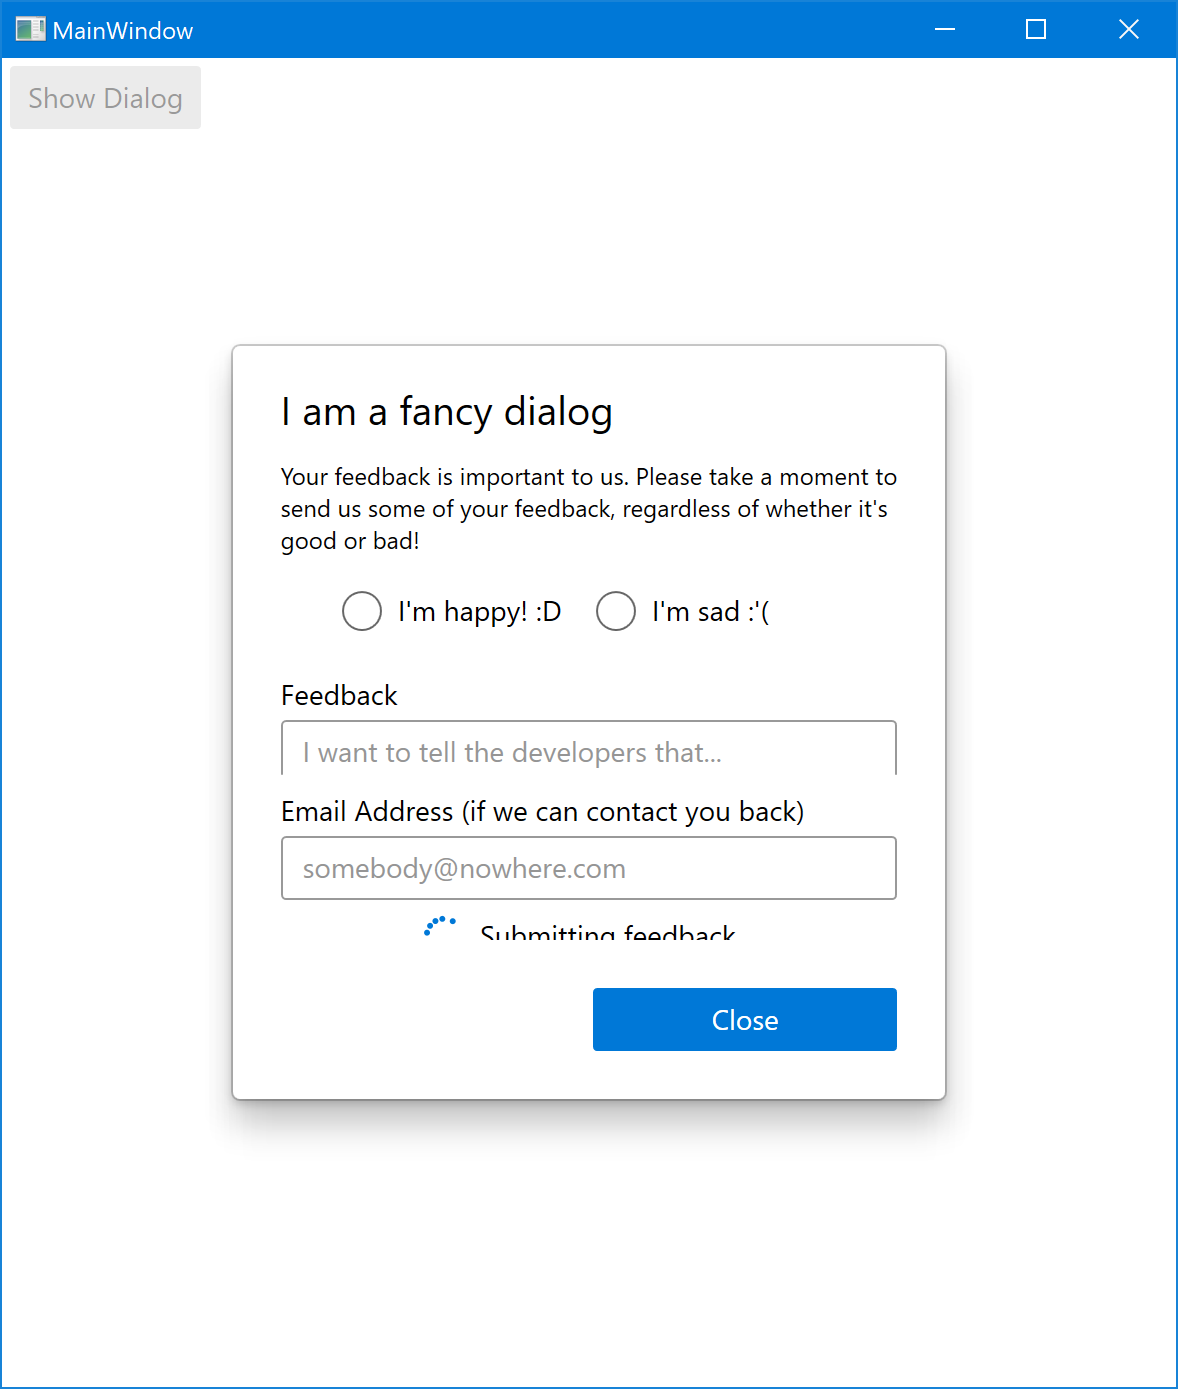Select the I'm happy! :D radio button
1178x1389 pixels.
[x=361, y=611]
